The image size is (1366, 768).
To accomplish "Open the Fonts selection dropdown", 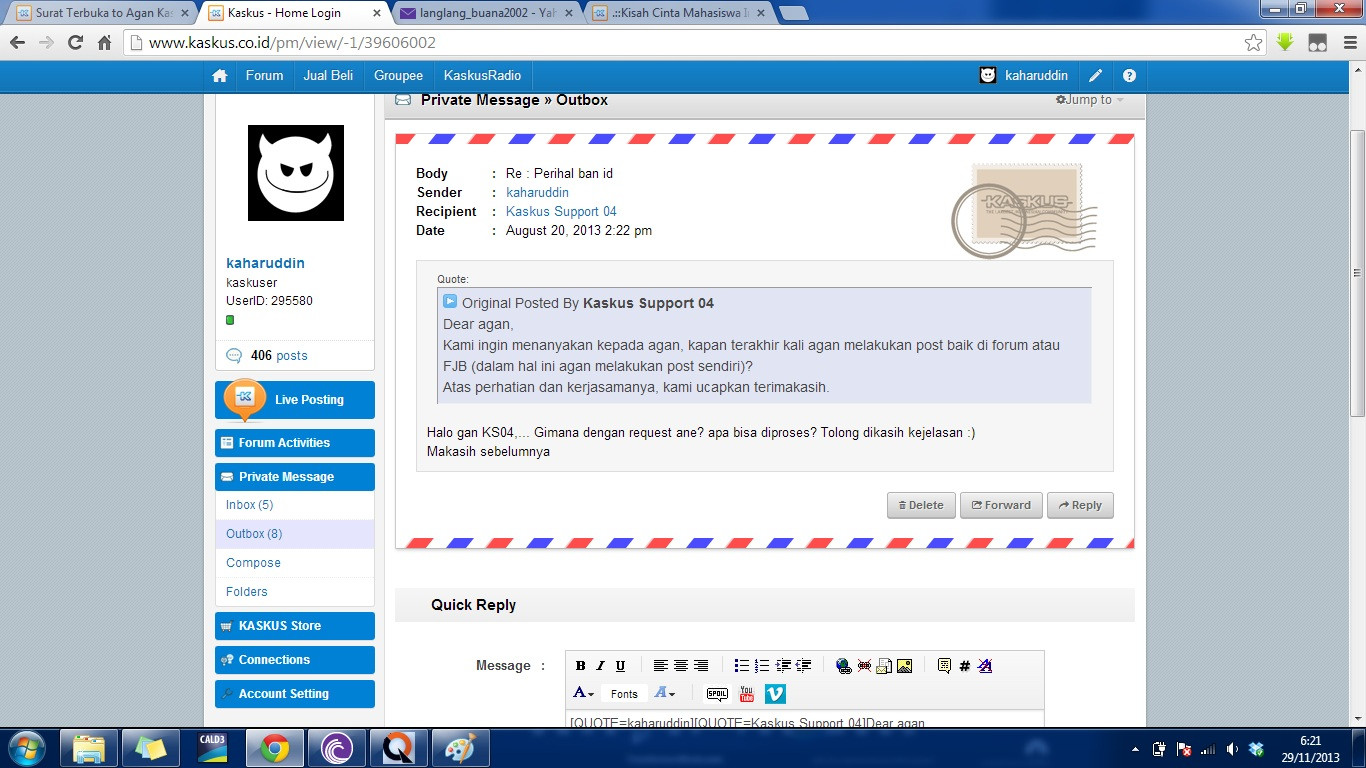I will pyautogui.click(x=624, y=694).
